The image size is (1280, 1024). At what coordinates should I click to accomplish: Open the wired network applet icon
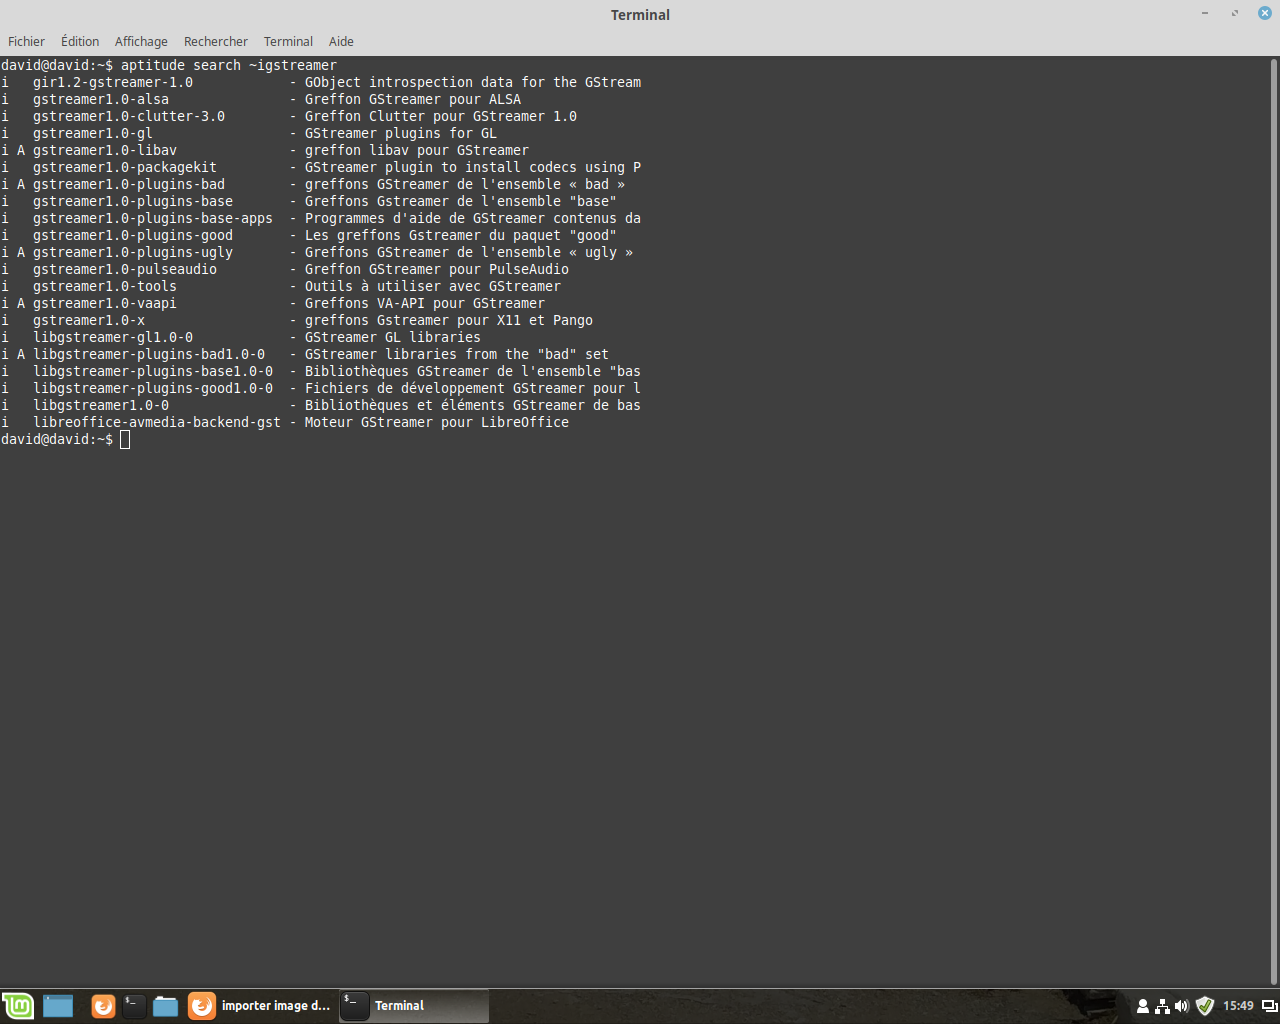coord(1162,1006)
